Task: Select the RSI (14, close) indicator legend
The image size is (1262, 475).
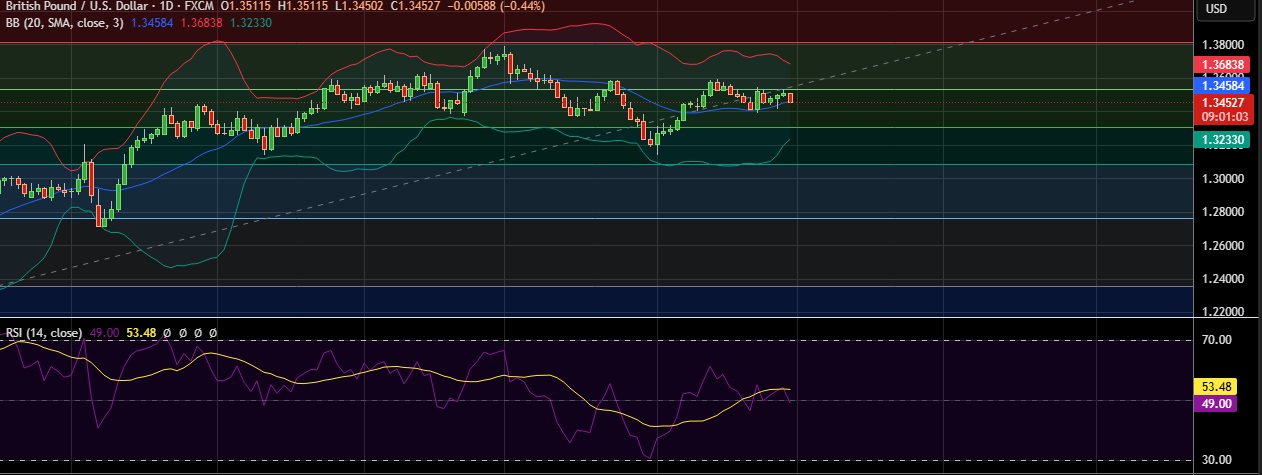Action: (43, 332)
